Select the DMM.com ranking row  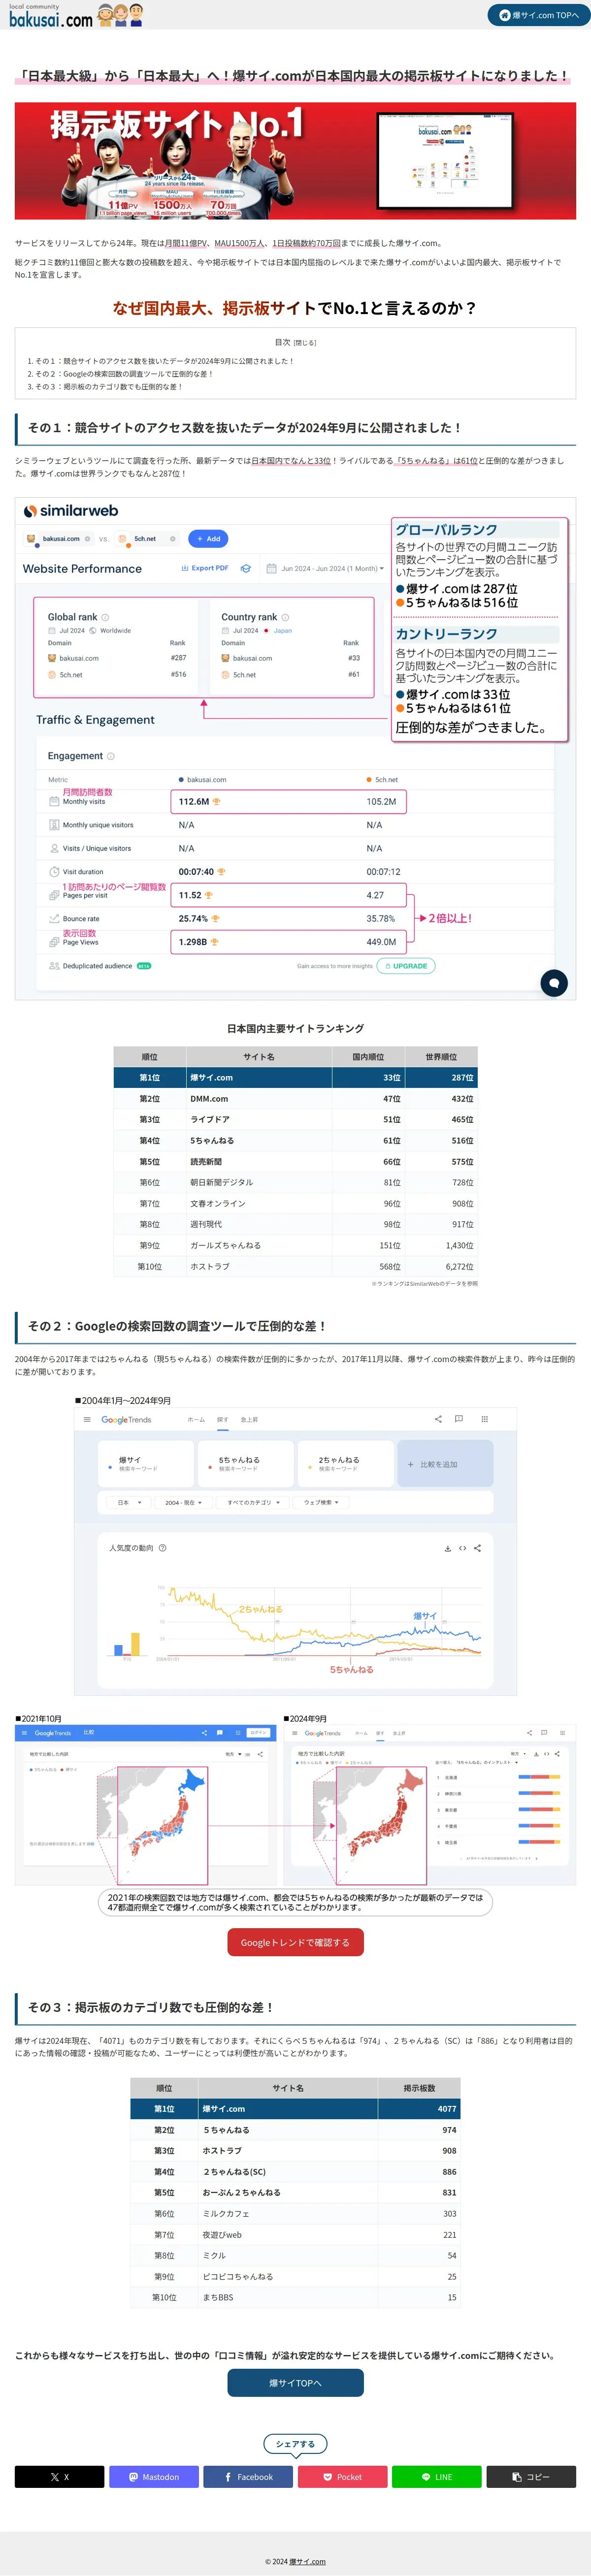295,1098
